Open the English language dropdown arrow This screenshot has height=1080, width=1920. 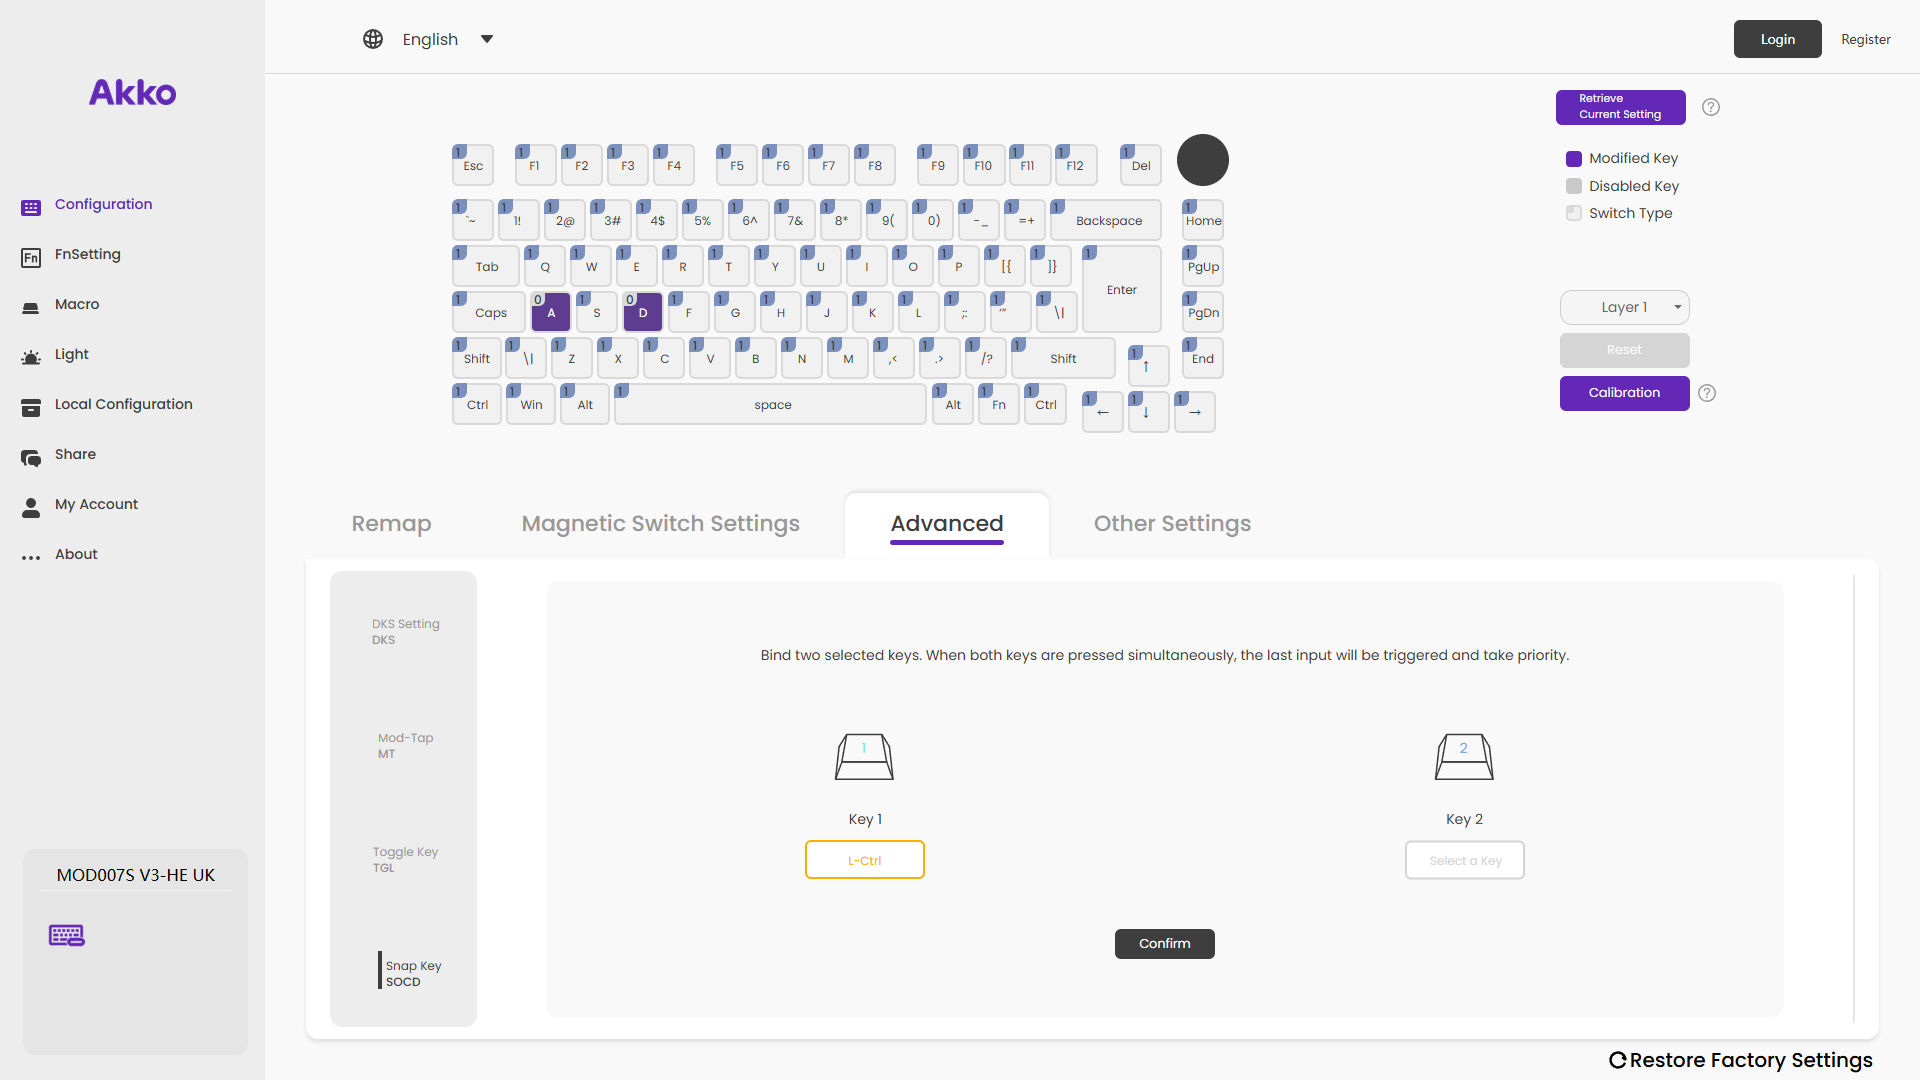tap(487, 39)
